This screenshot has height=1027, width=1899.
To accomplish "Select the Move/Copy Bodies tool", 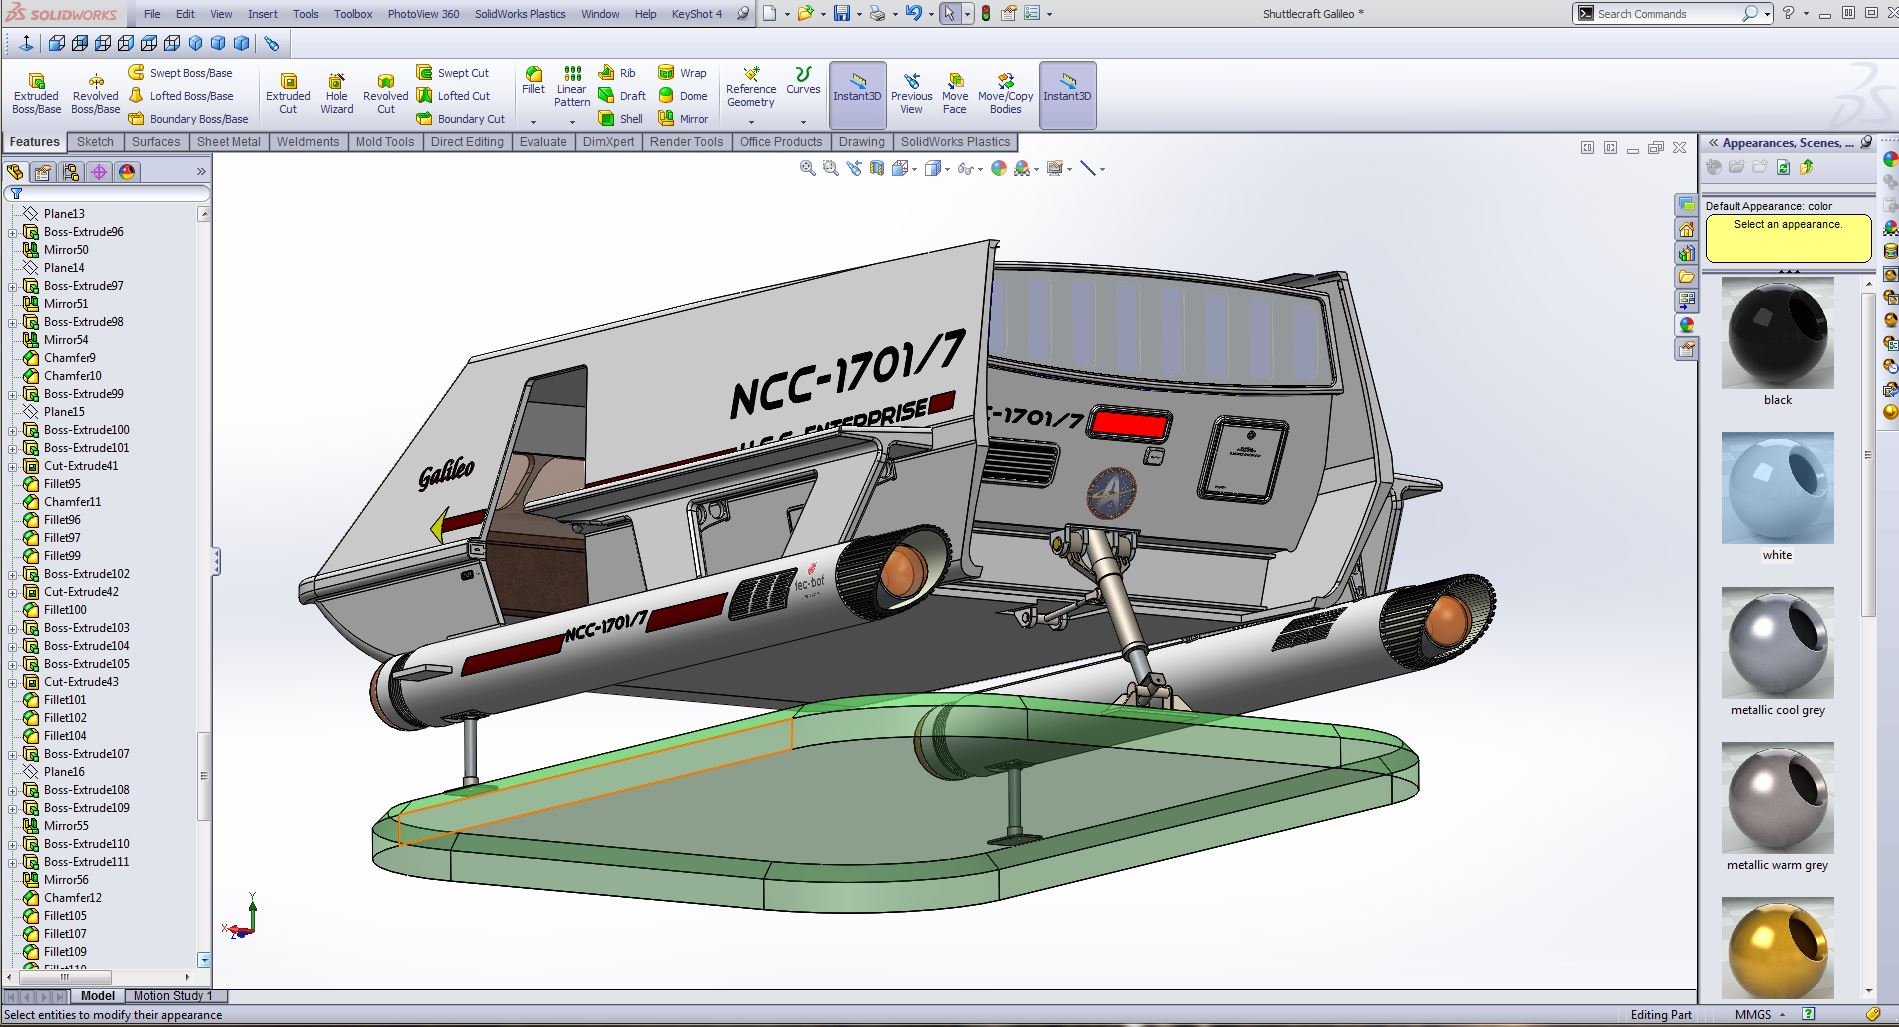I will point(1006,94).
